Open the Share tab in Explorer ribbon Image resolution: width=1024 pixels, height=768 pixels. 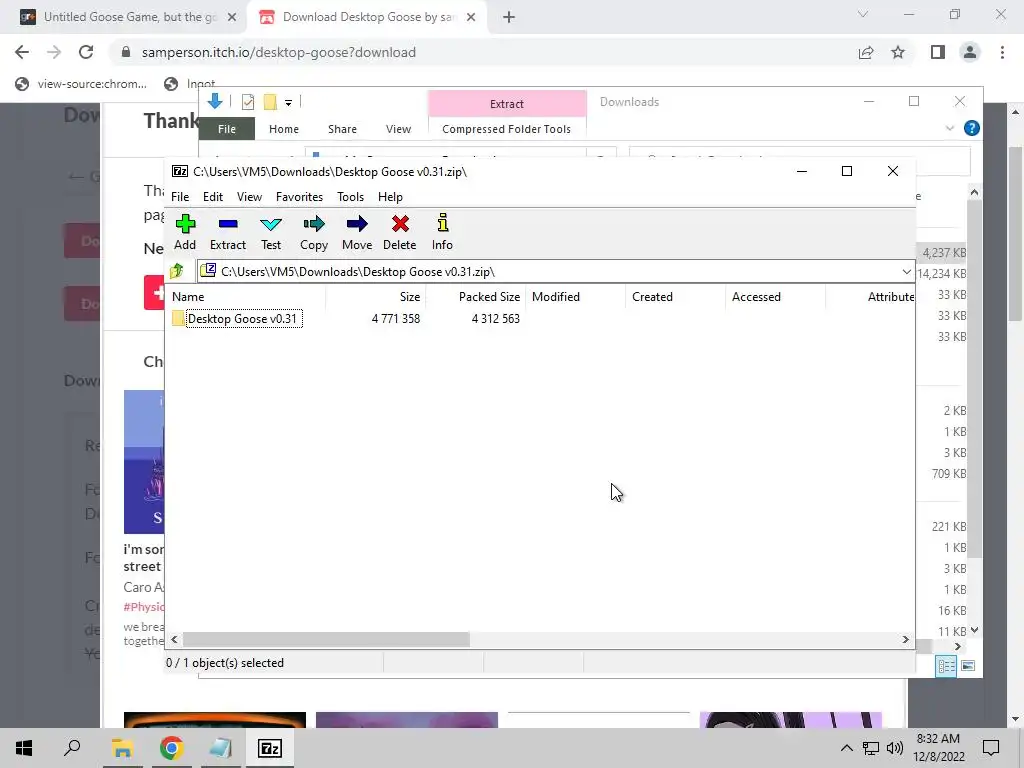(x=342, y=129)
